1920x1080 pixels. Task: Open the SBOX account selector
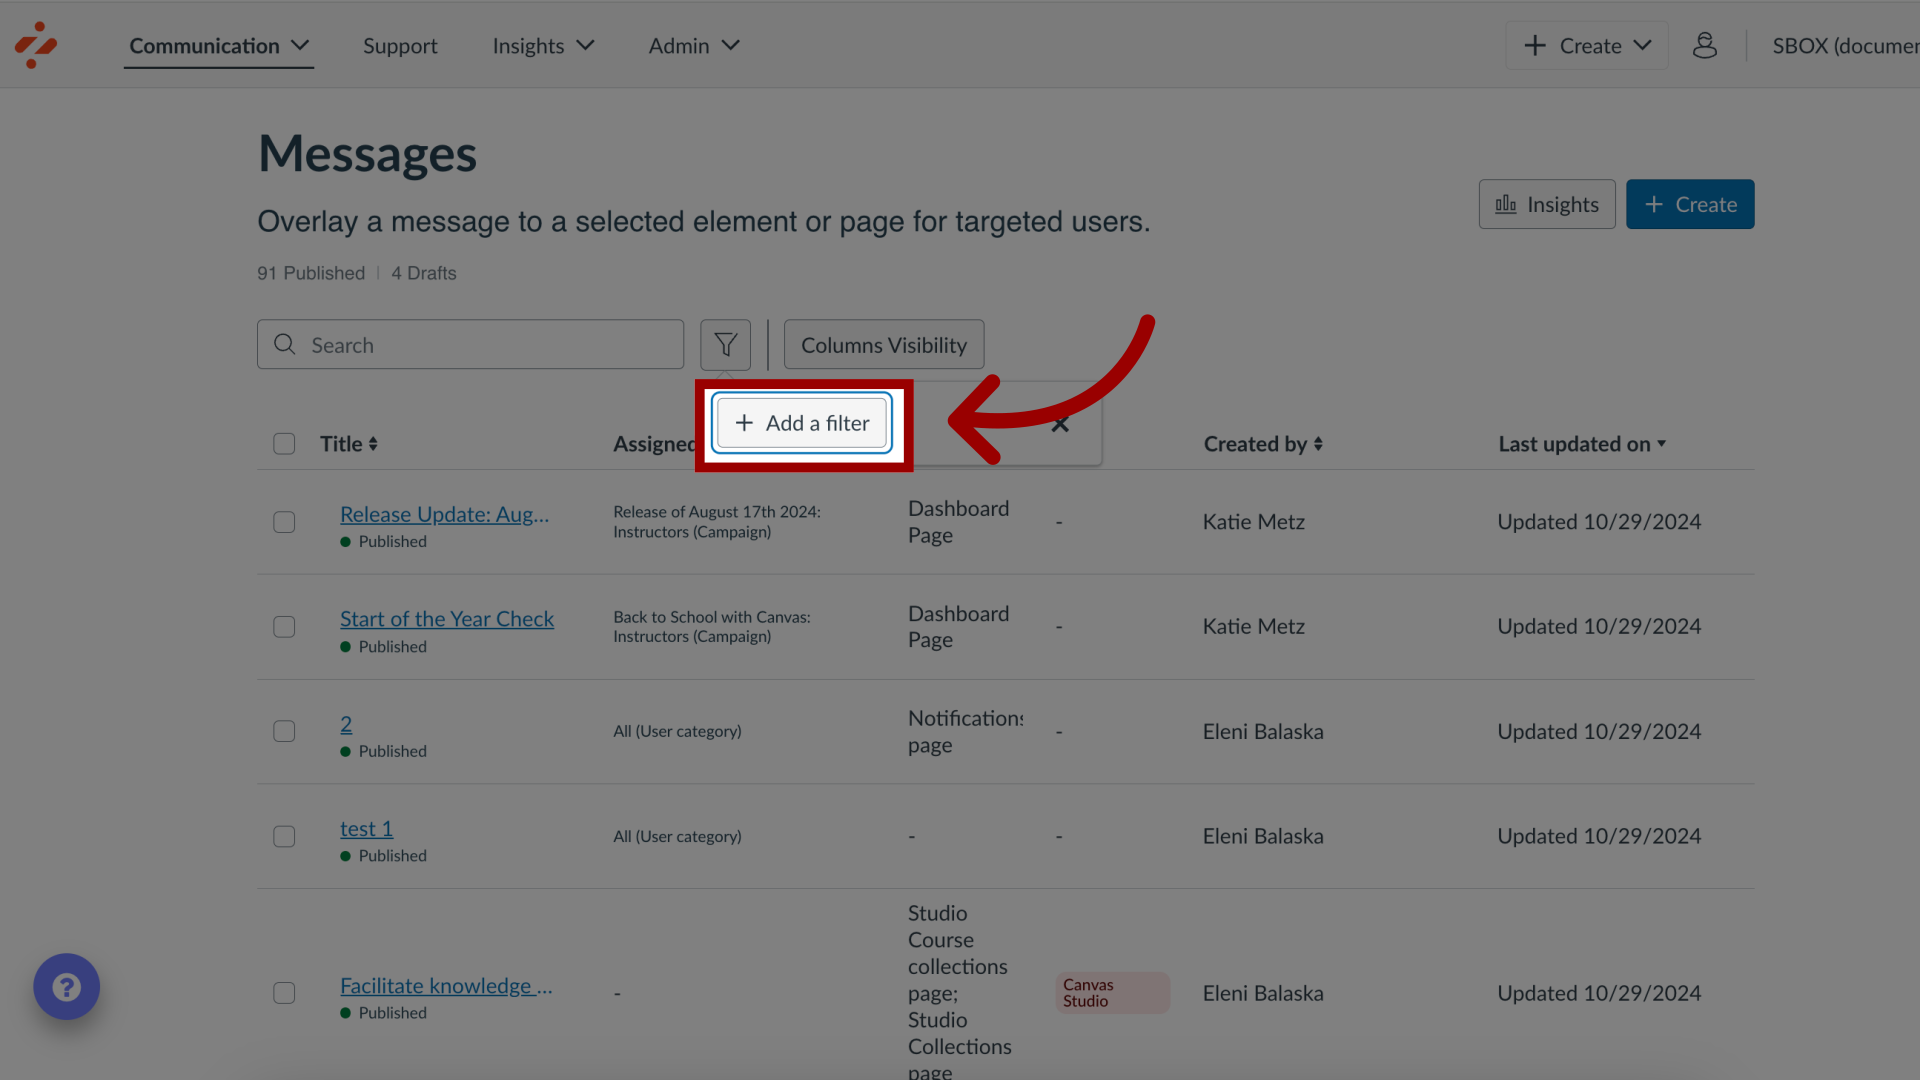point(1845,46)
